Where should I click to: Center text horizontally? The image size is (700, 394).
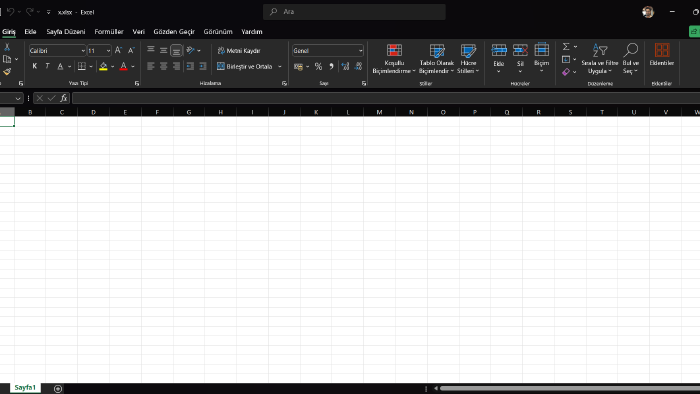pyautogui.click(x=163, y=66)
